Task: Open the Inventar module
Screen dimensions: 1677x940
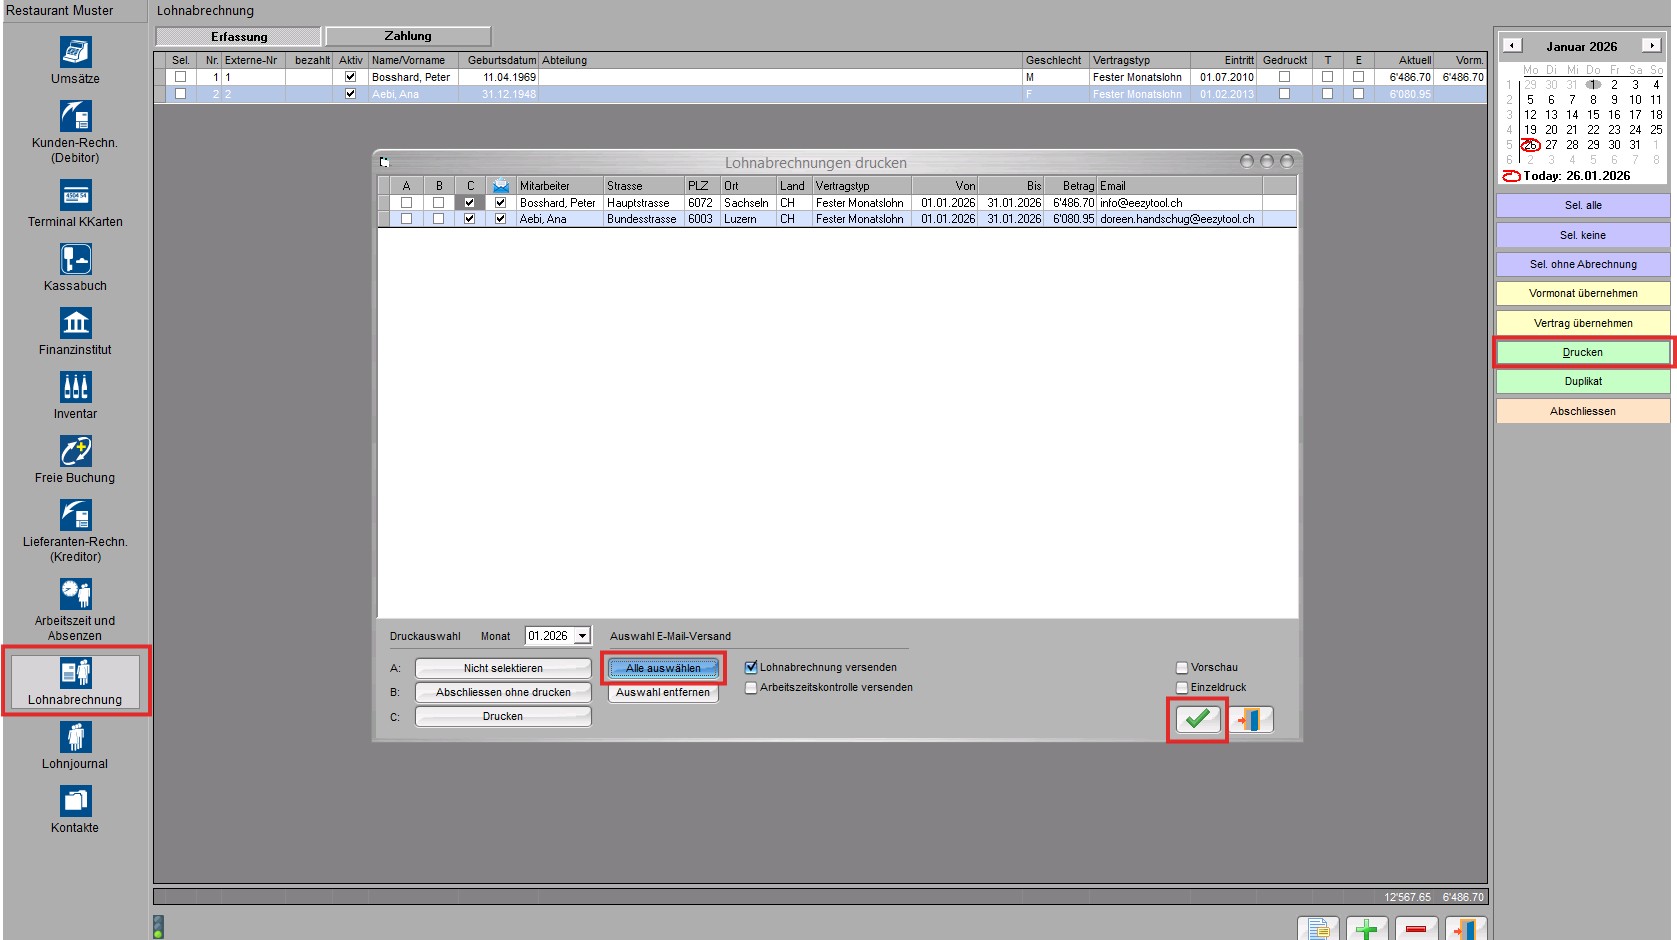Action: [75, 387]
